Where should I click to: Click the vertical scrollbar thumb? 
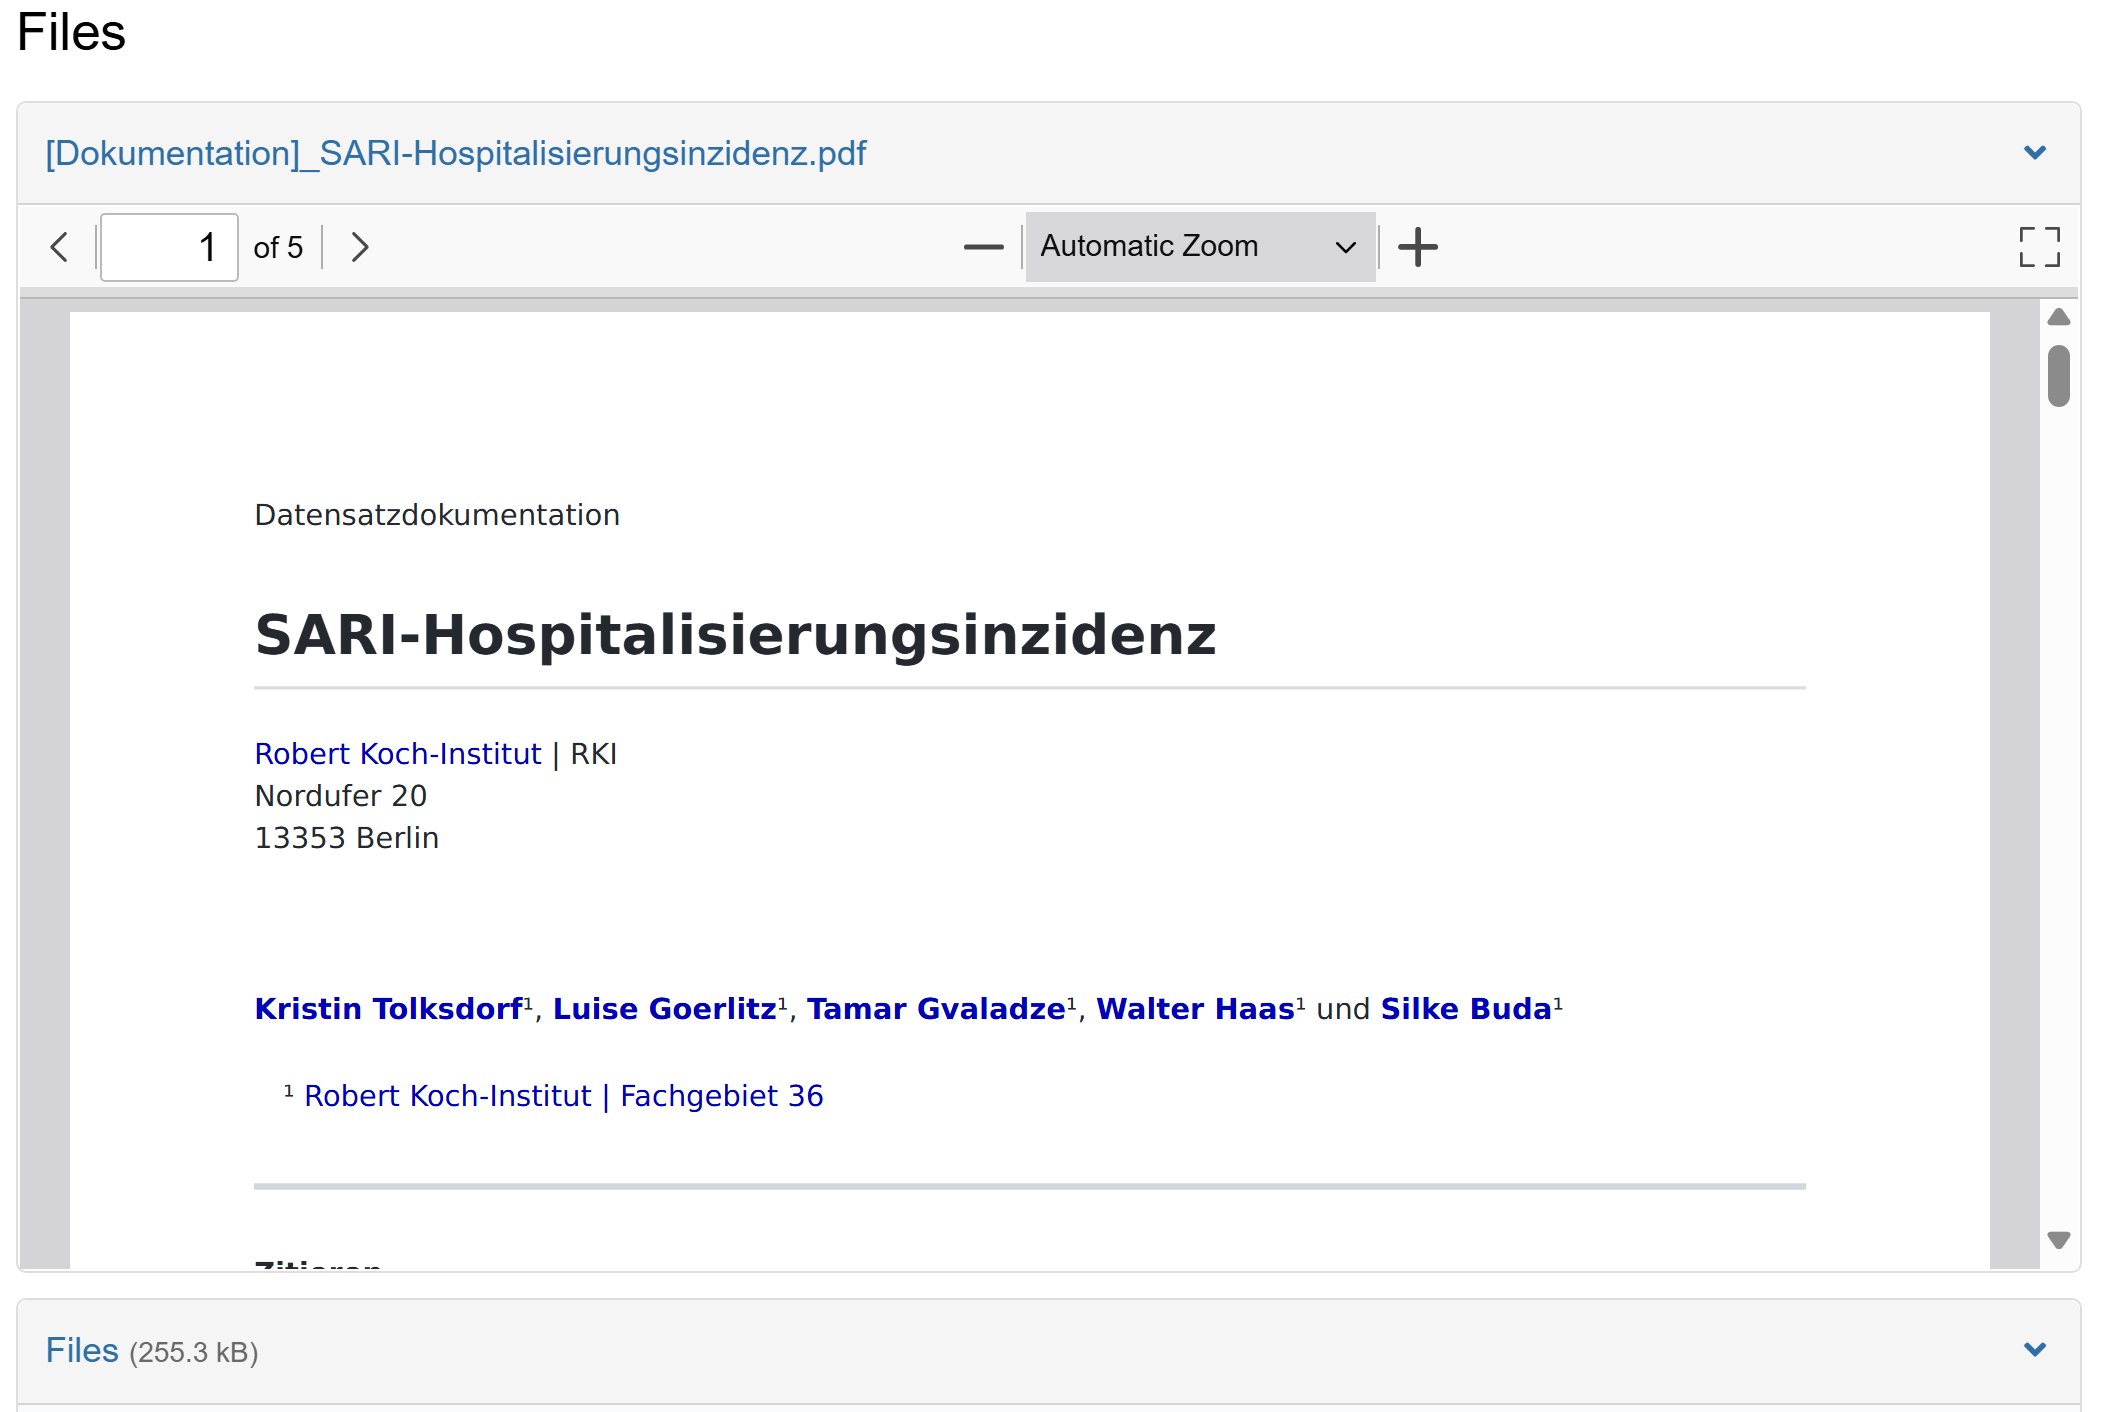pos(2058,376)
